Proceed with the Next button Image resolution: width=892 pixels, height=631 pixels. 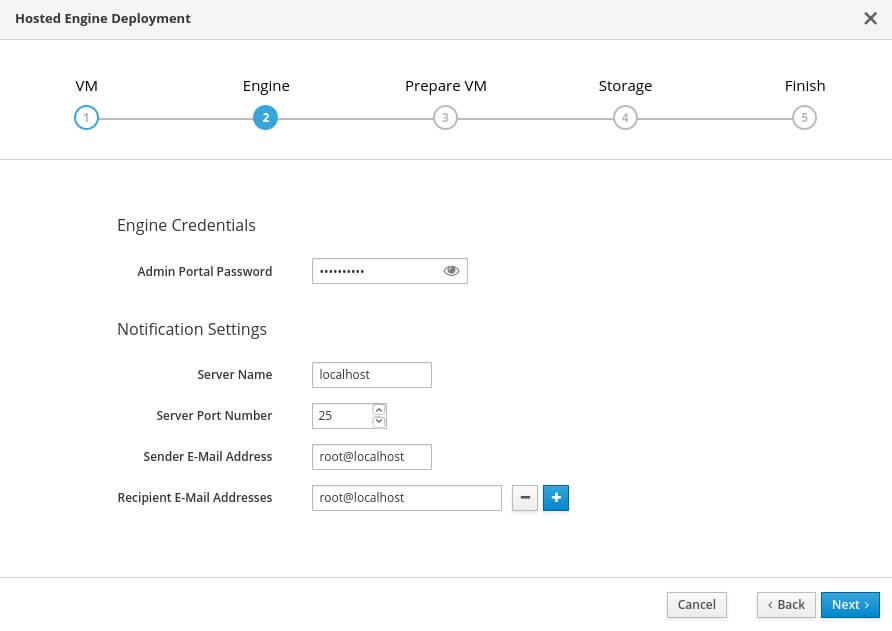tap(850, 605)
